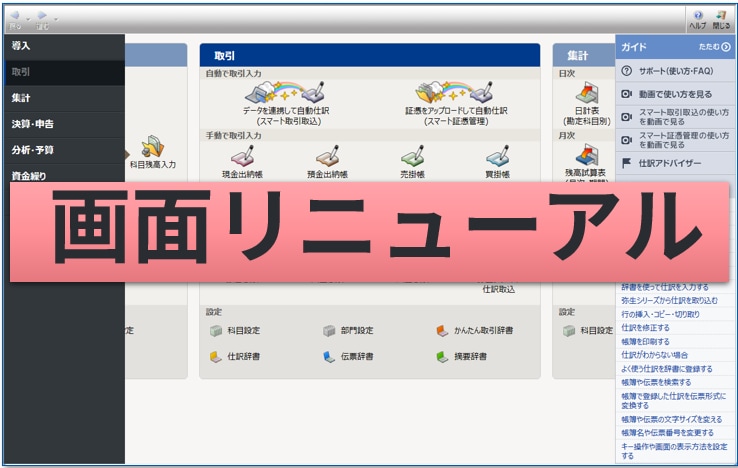738x468 pixels.
Task: Select 導入 in the left menu
Action: coord(21,46)
